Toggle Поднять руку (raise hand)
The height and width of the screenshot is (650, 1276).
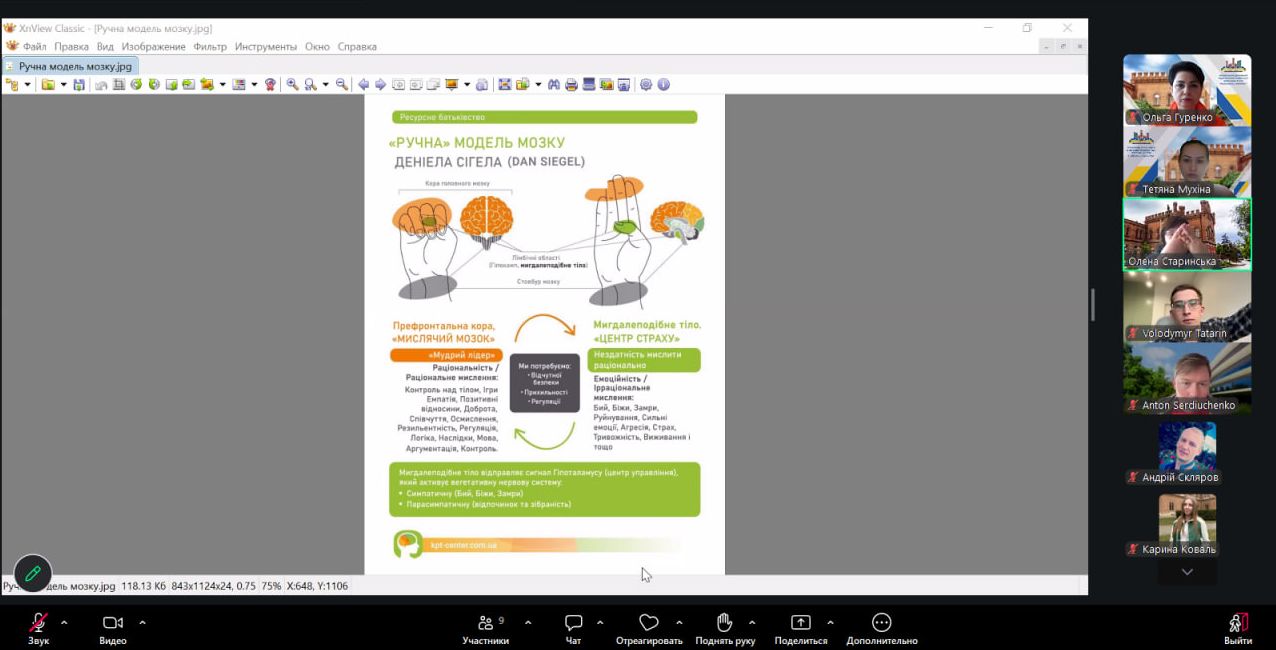[725, 628]
